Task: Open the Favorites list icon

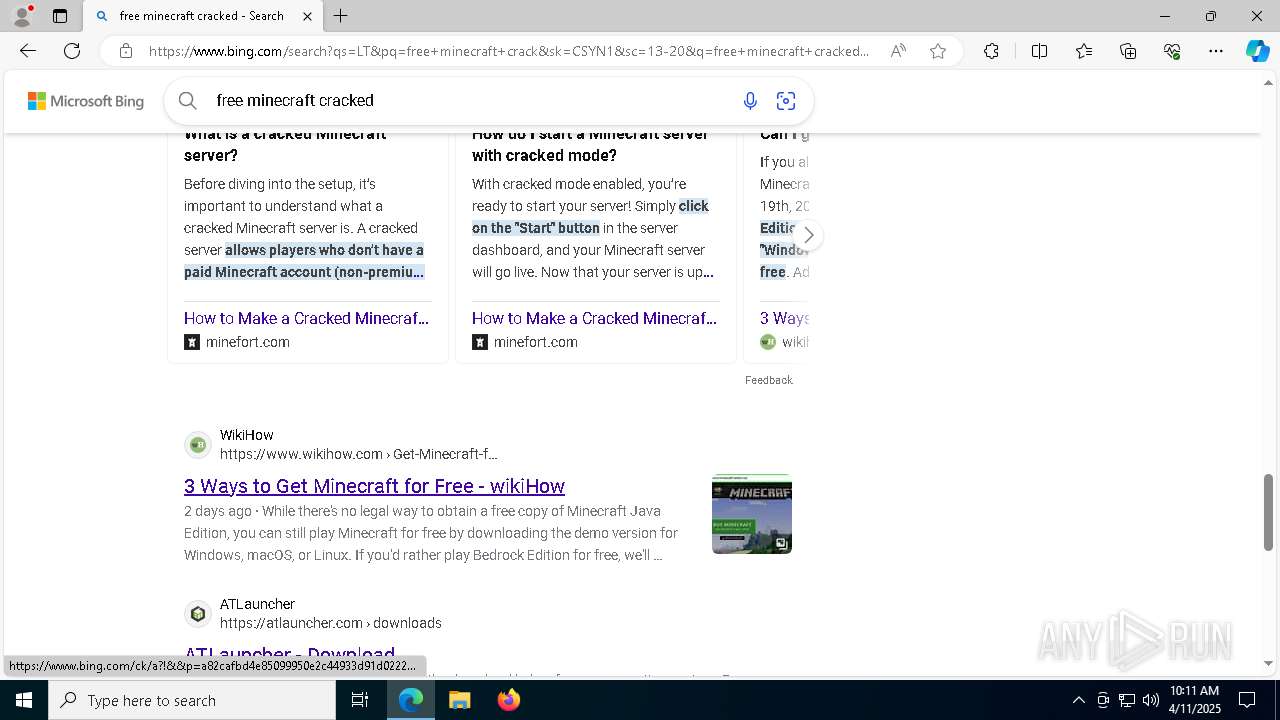Action: (1084, 51)
